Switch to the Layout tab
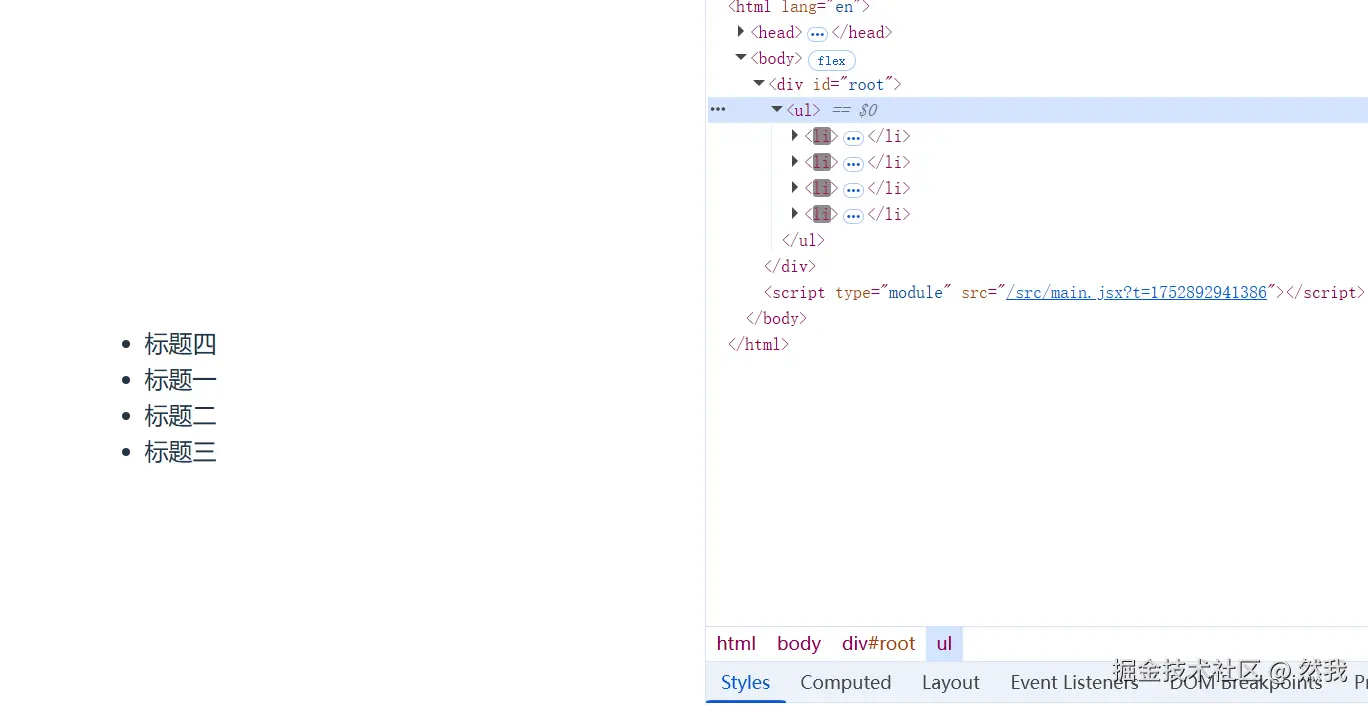Screen dimensions: 1368x705 pos(951,682)
